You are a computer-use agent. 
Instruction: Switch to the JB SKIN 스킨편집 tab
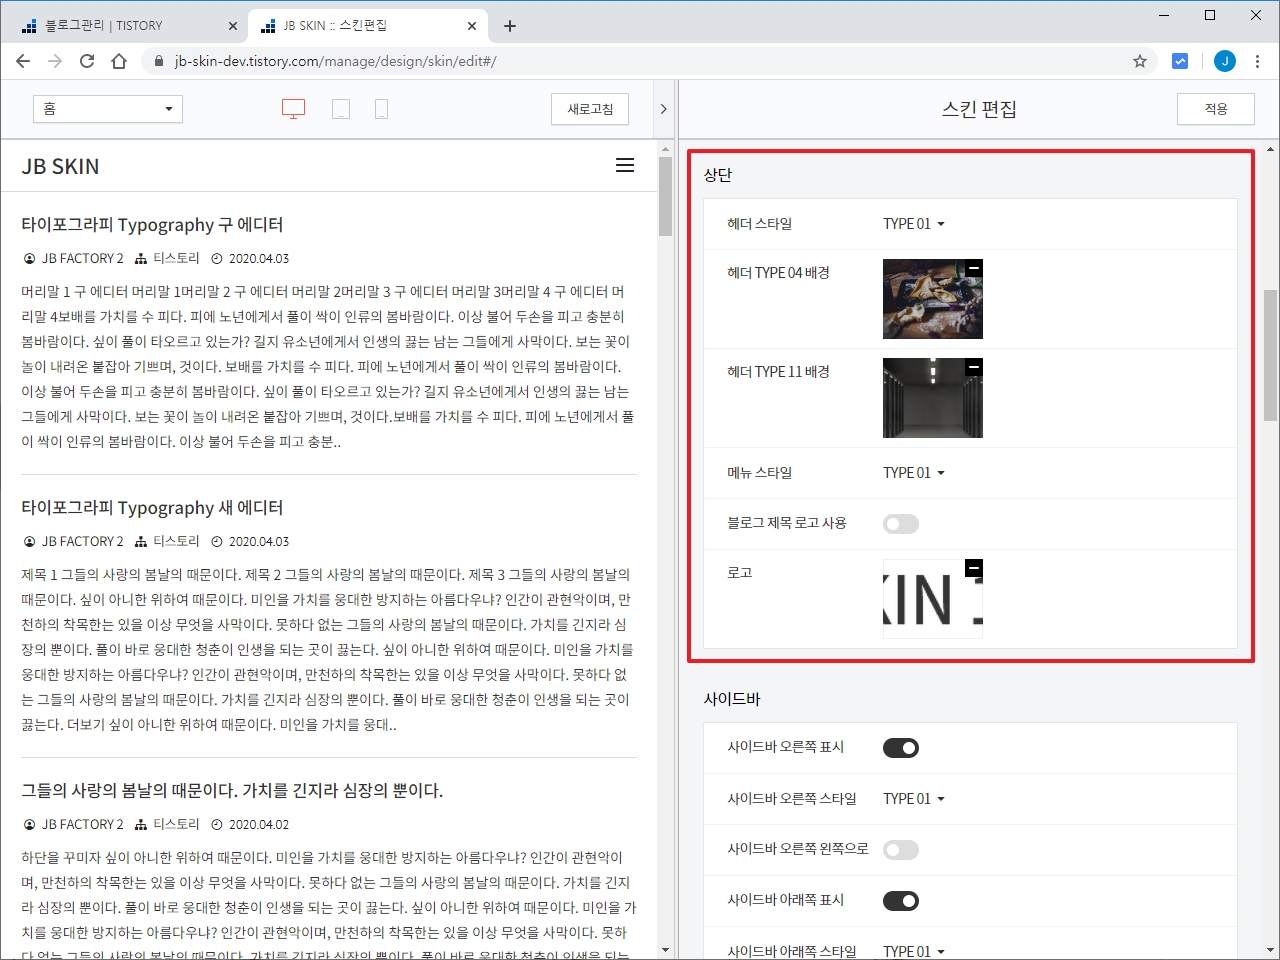tap(366, 26)
